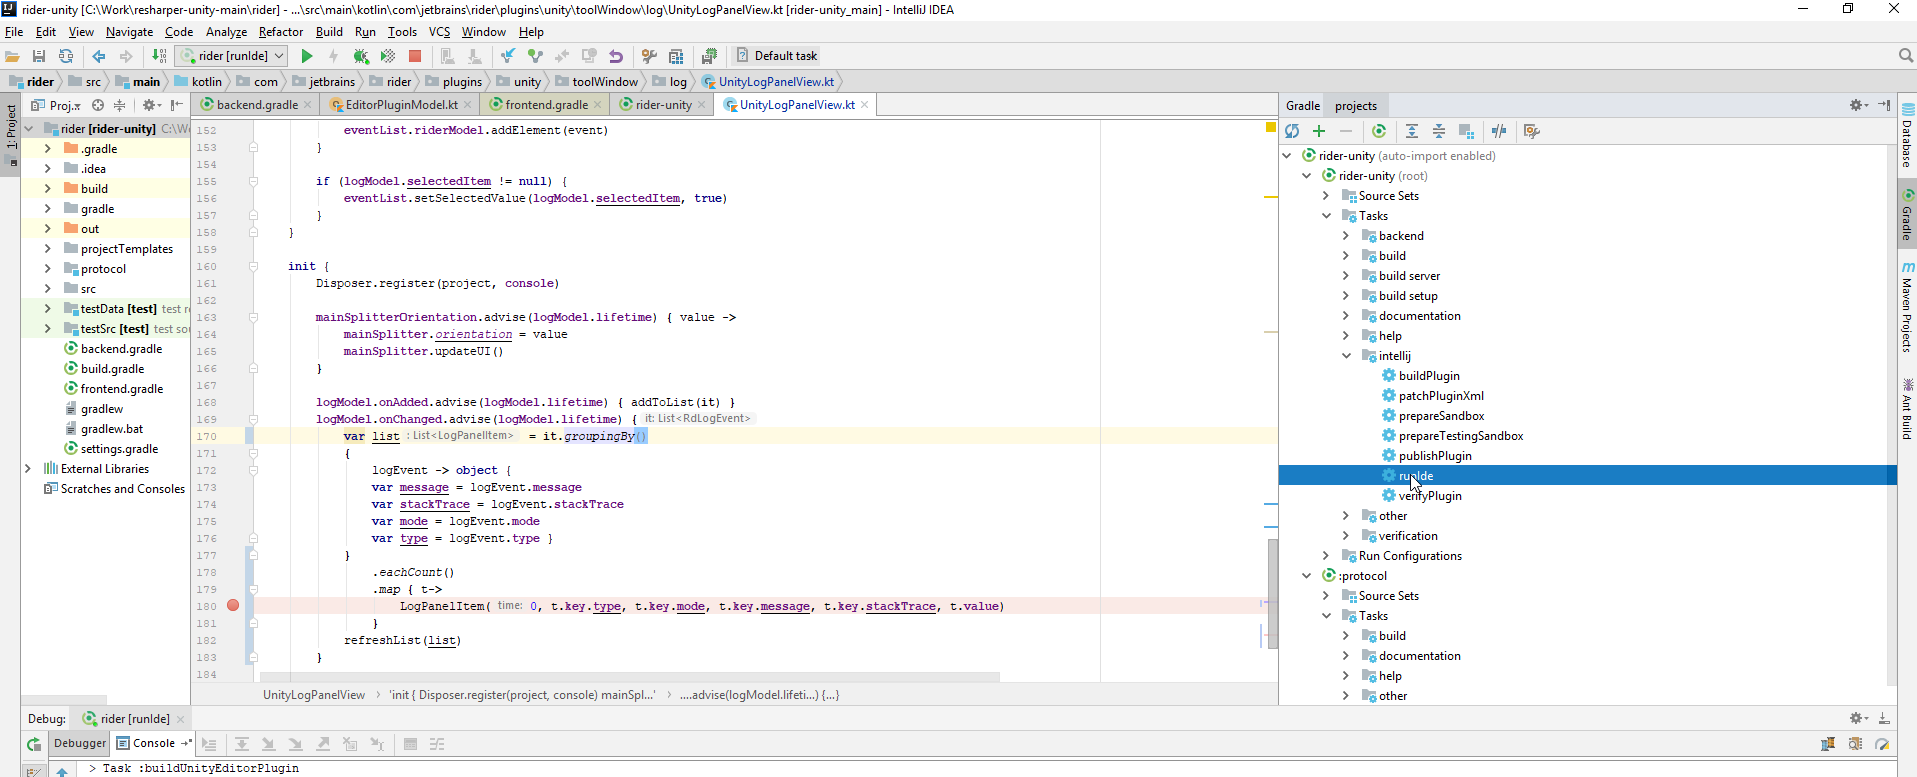Image resolution: width=1917 pixels, height=777 pixels.
Task: Expand Run Configurations node in Gradle
Action: (x=1326, y=556)
